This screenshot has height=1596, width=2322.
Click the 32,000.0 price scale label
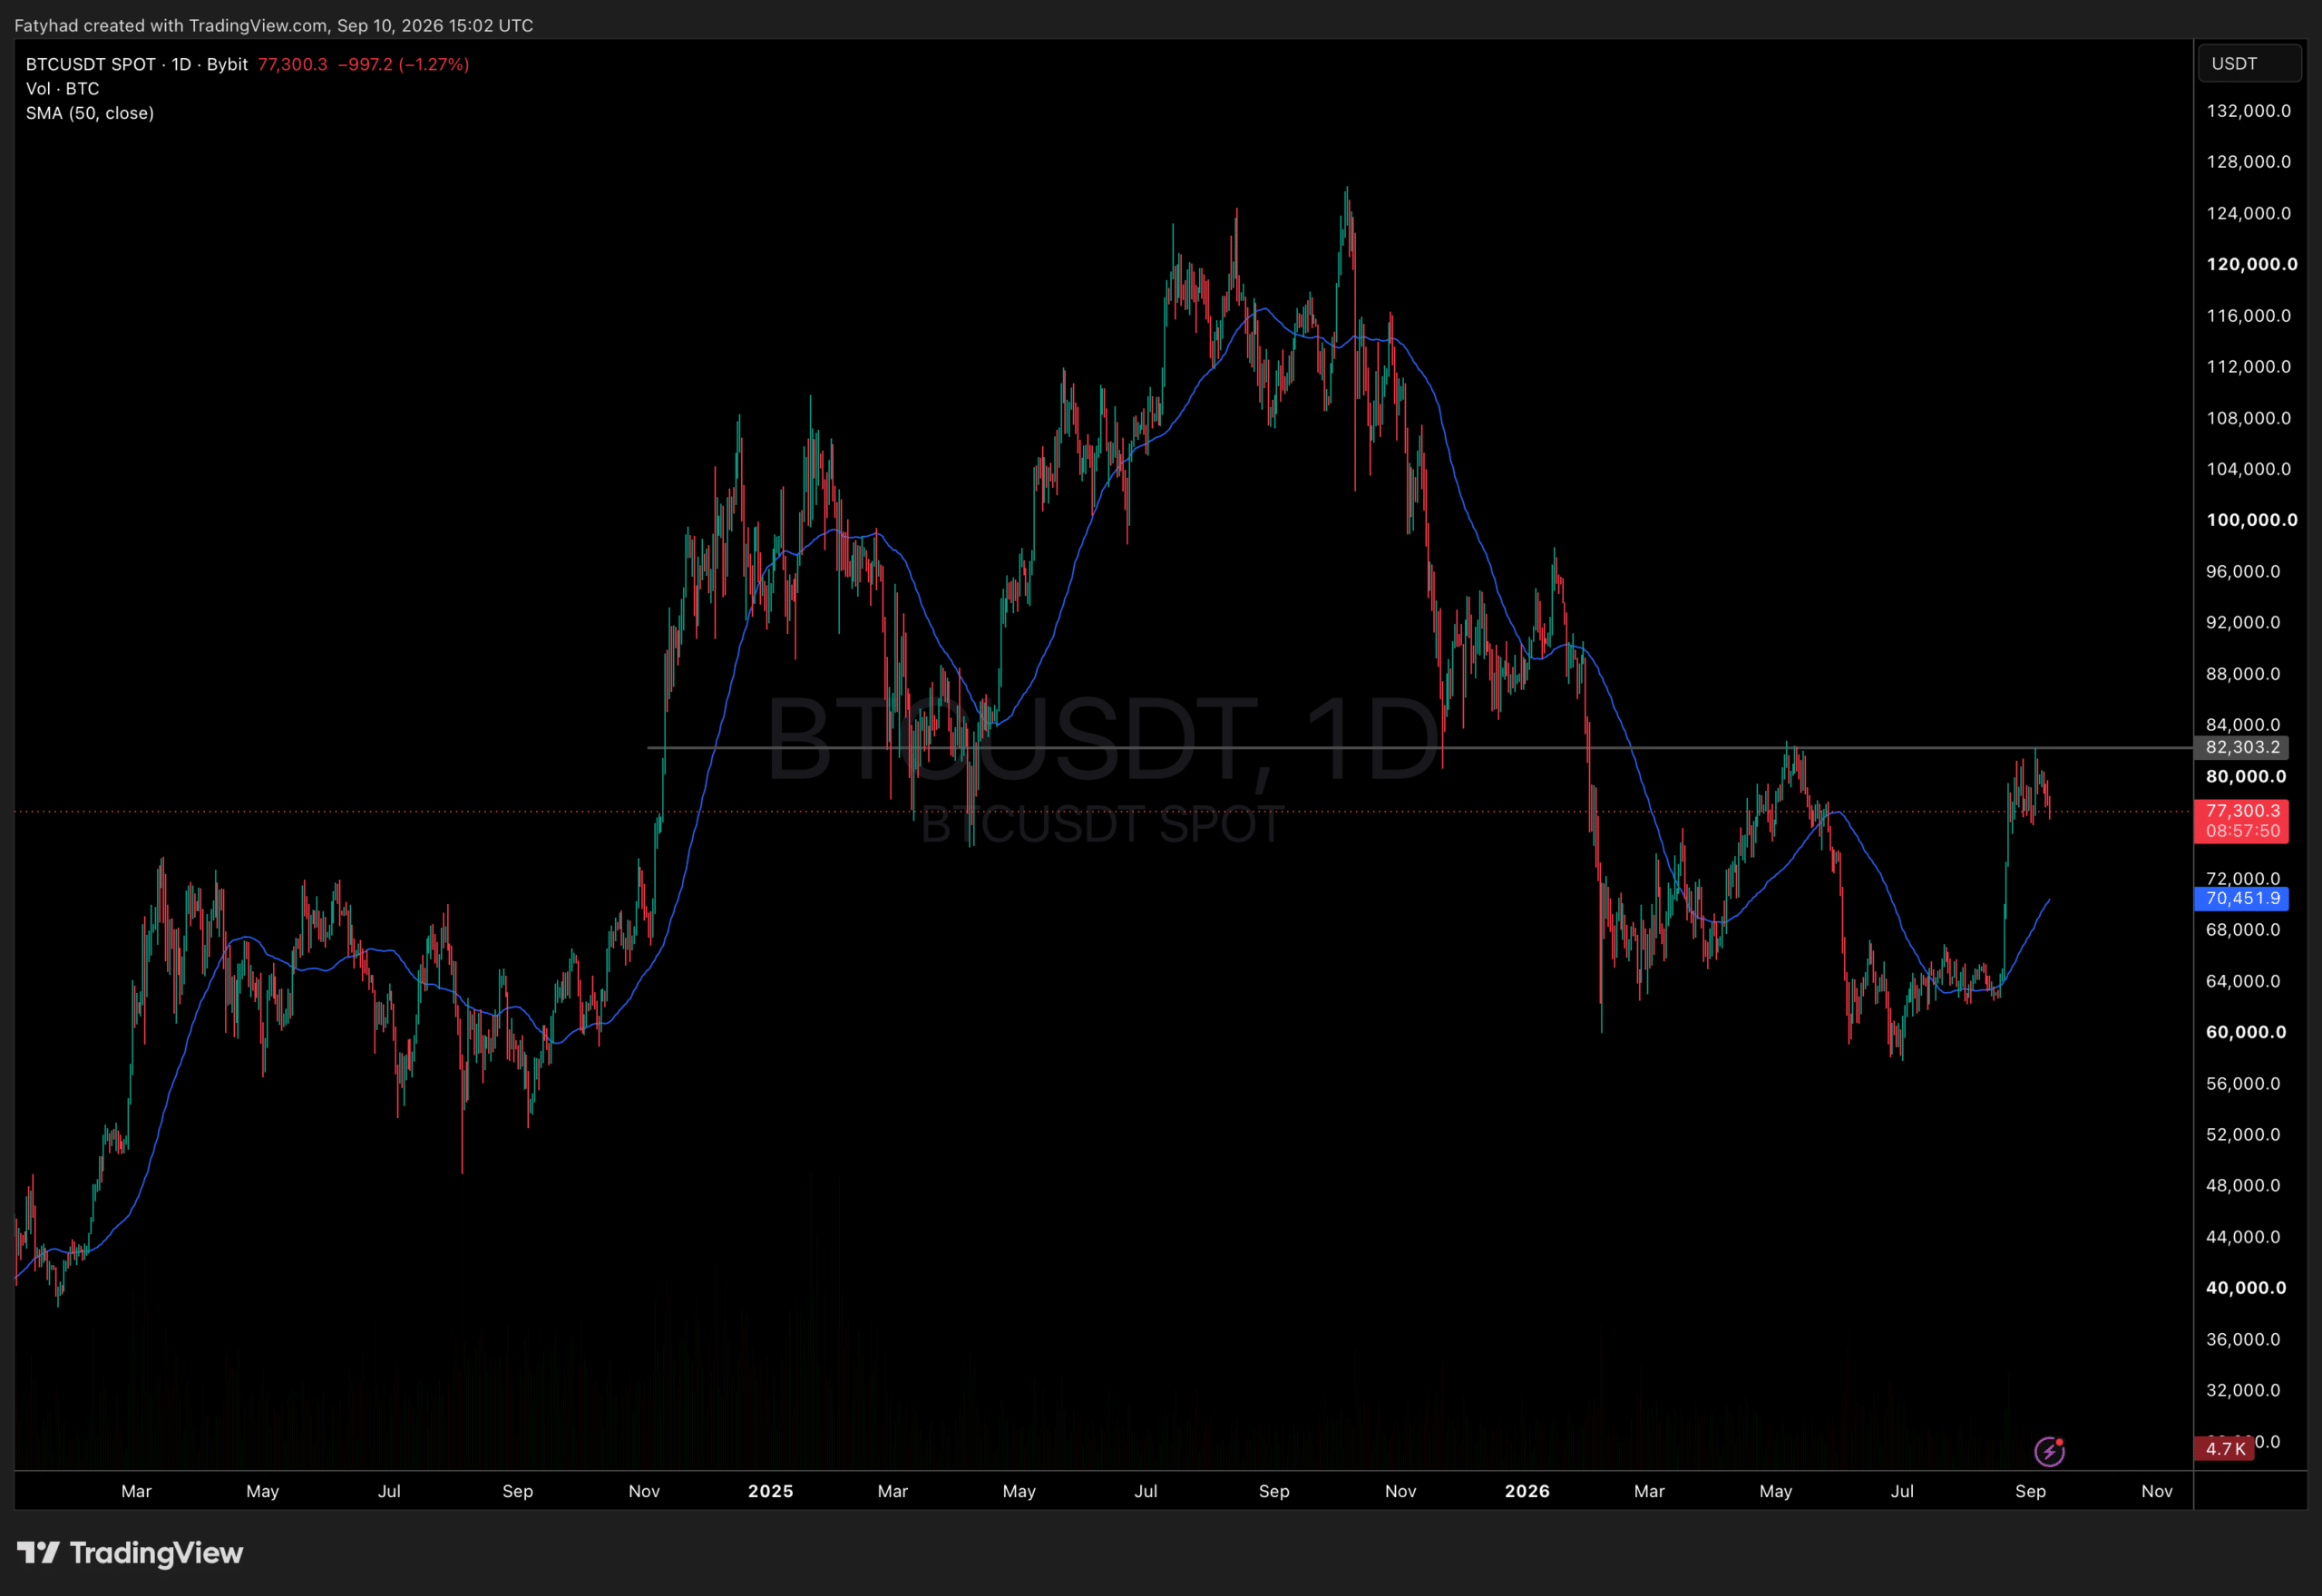click(2243, 1391)
